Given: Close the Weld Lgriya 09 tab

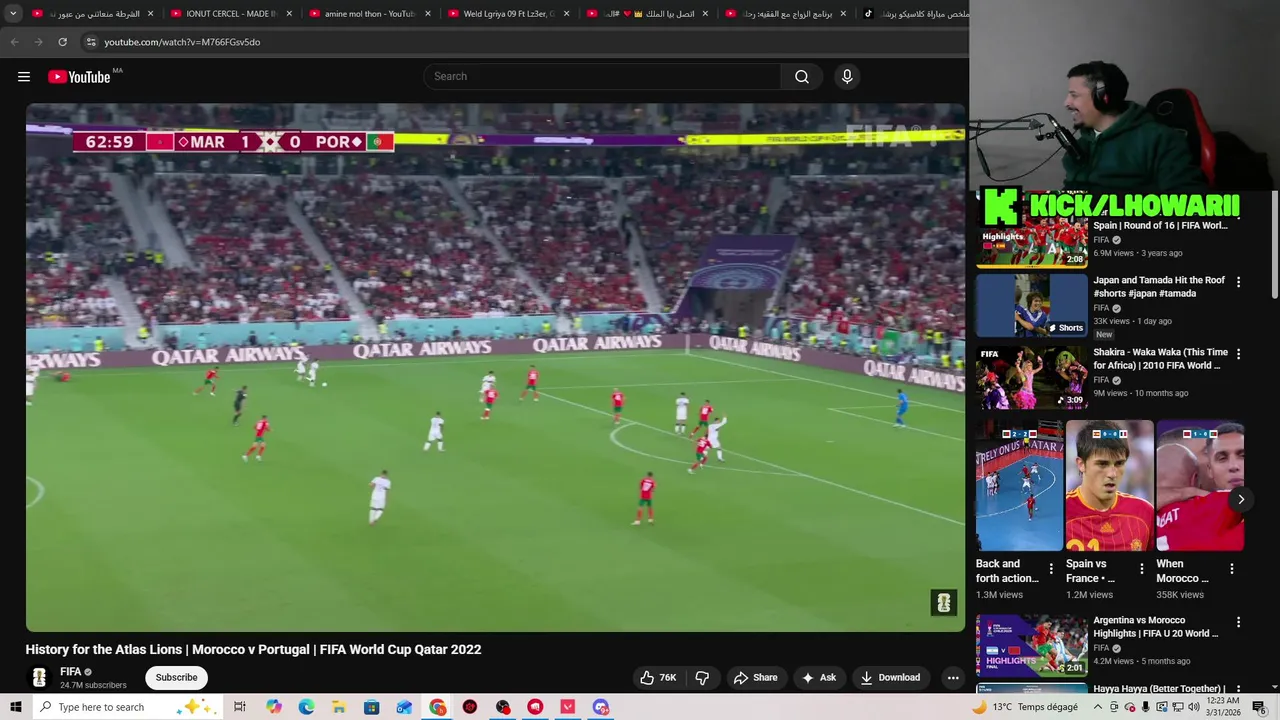Looking at the screenshot, I should pos(566,14).
